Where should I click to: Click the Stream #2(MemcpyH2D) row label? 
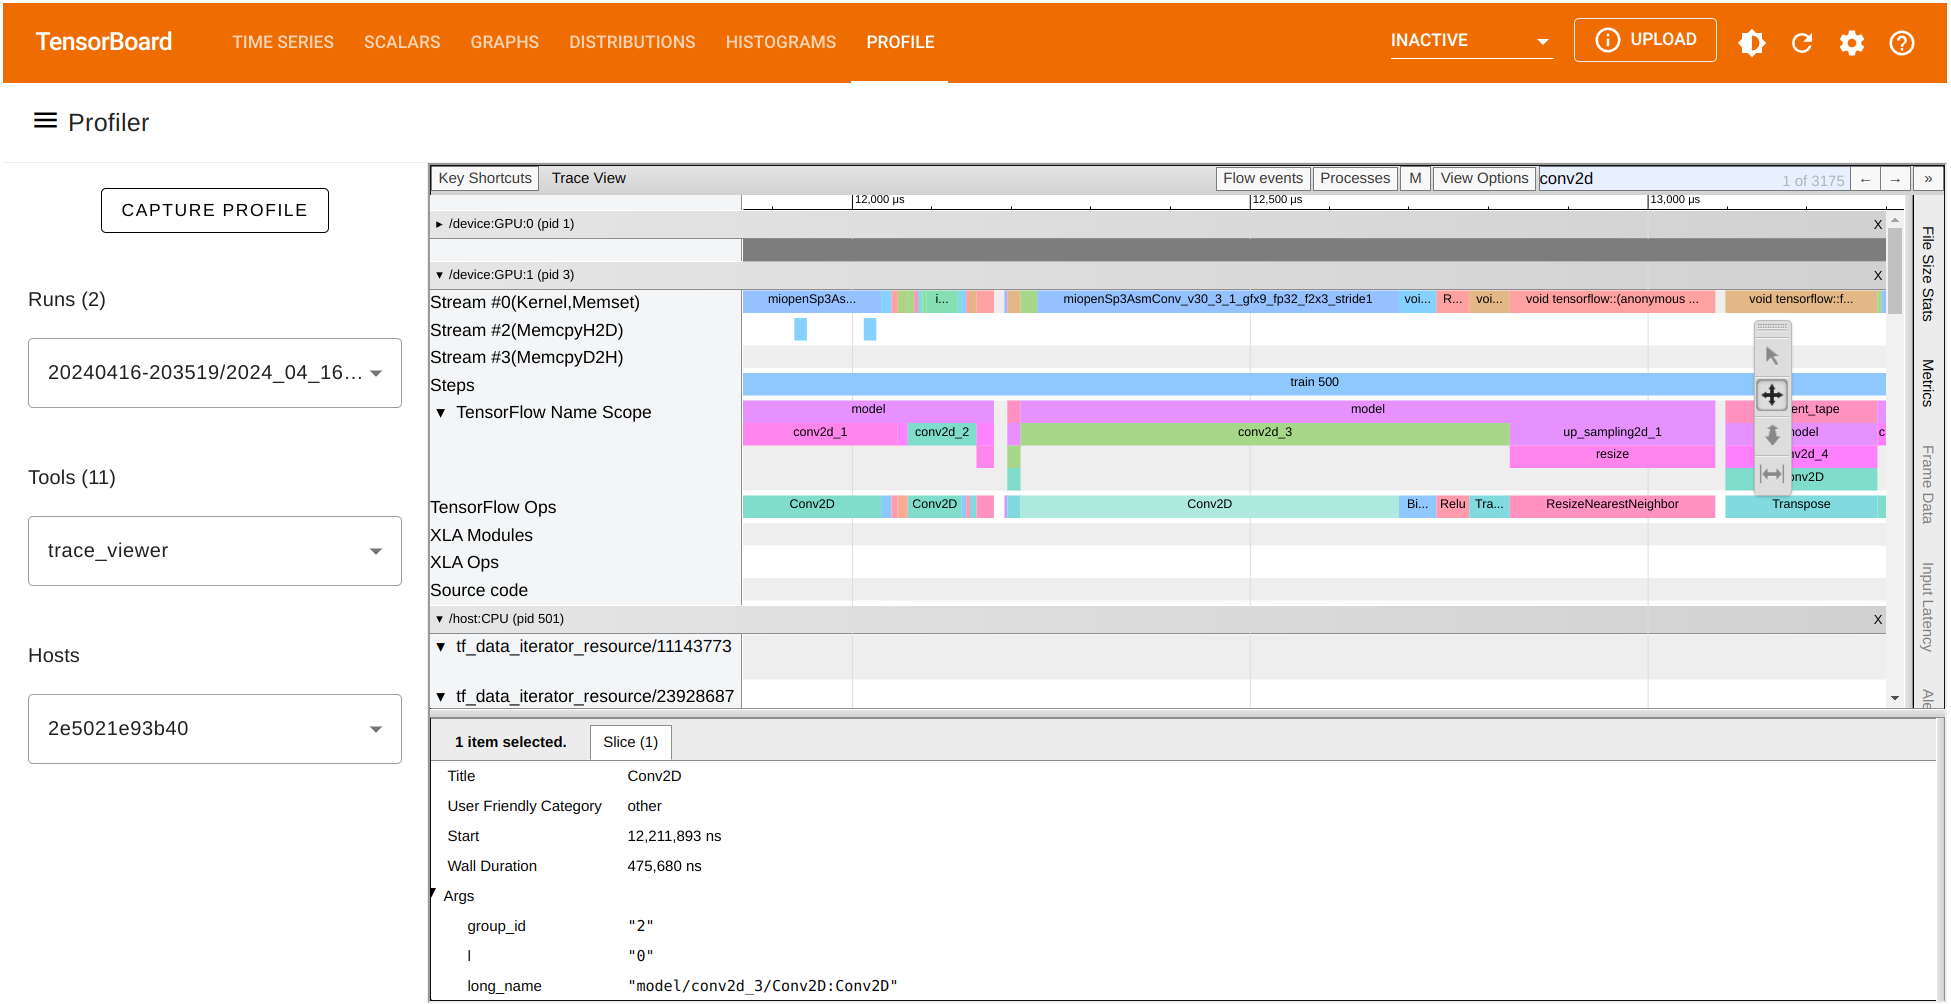click(526, 330)
